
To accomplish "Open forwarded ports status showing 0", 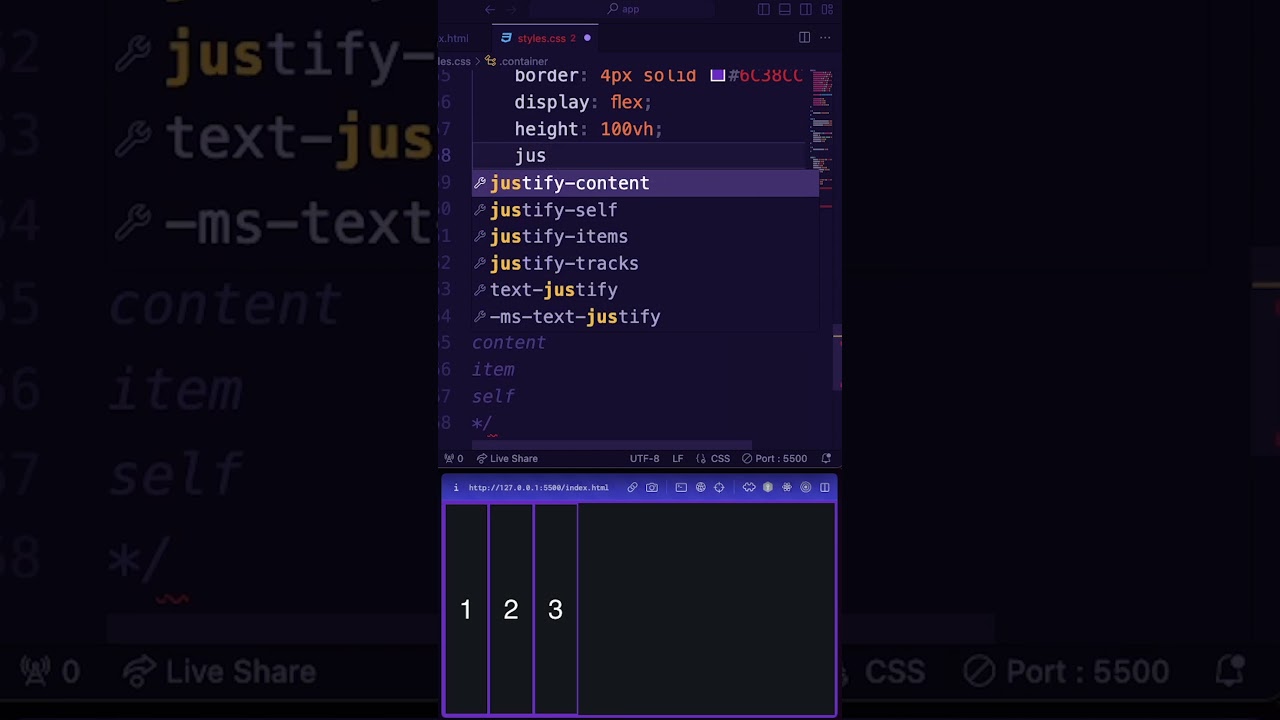I will (x=454, y=458).
